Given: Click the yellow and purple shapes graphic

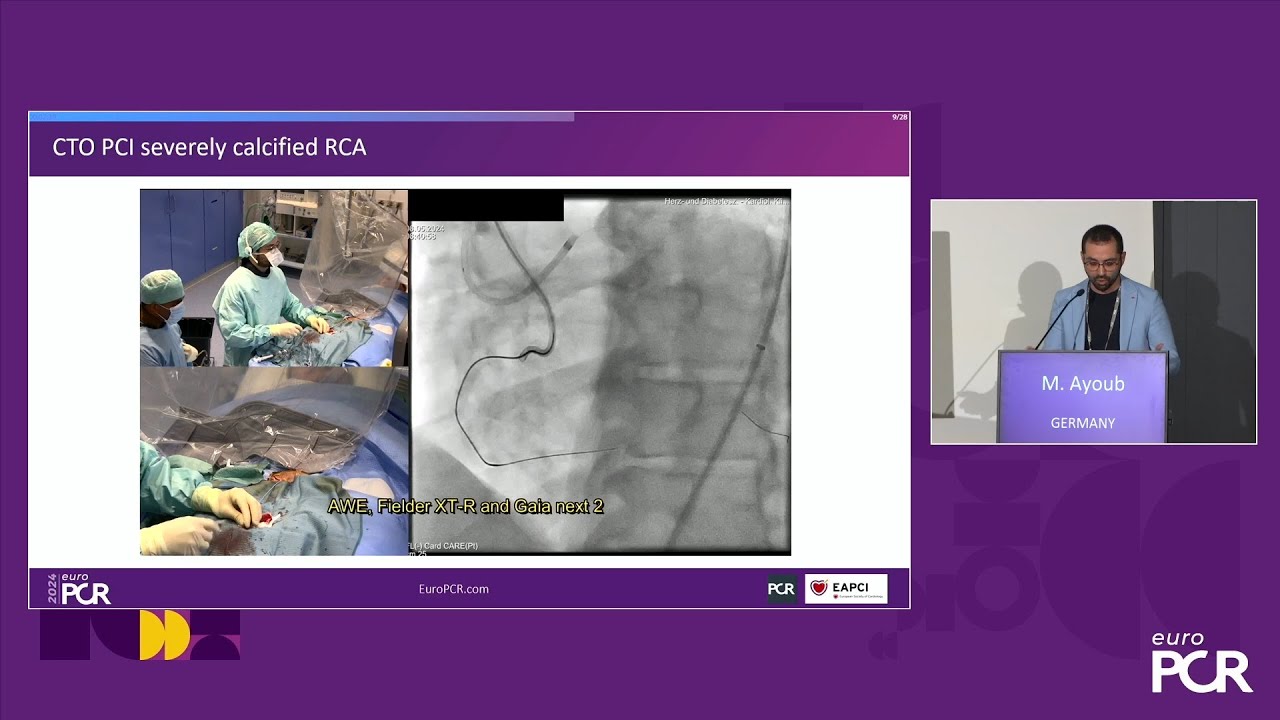Looking at the screenshot, I should tap(140, 635).
